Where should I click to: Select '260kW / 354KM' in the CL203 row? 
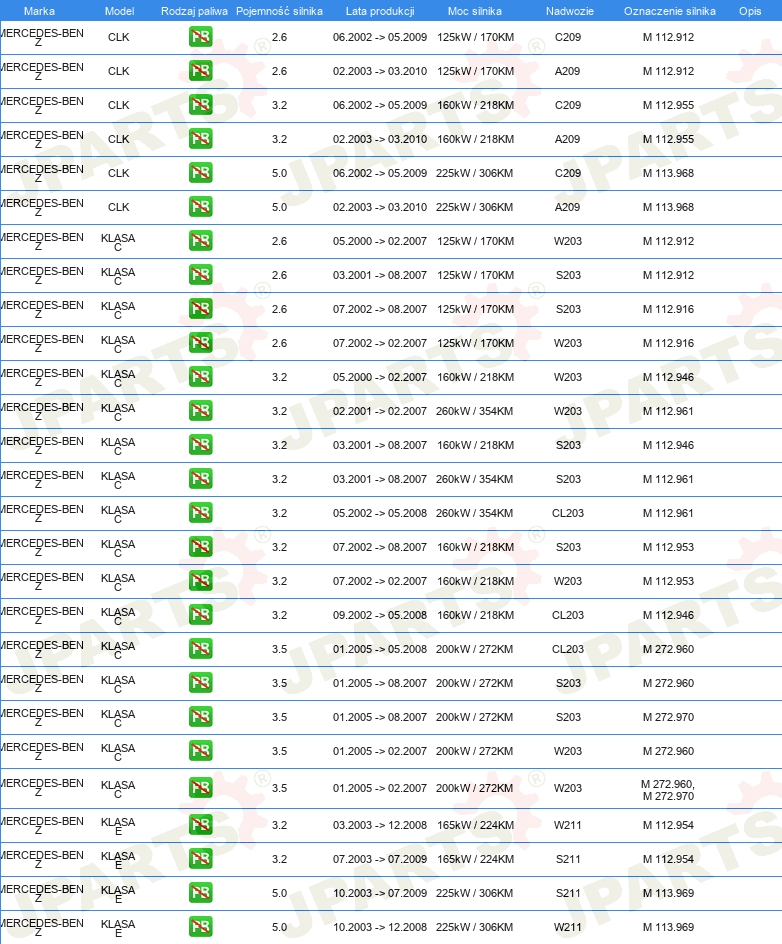(474, 514)
